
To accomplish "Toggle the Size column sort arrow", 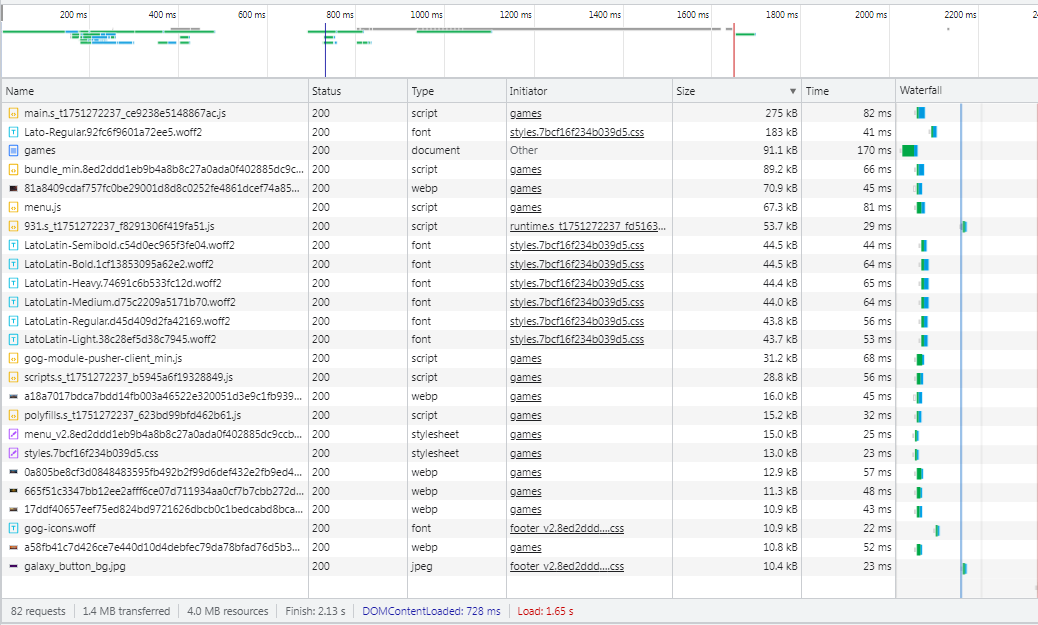I will [x=792, y=91].
